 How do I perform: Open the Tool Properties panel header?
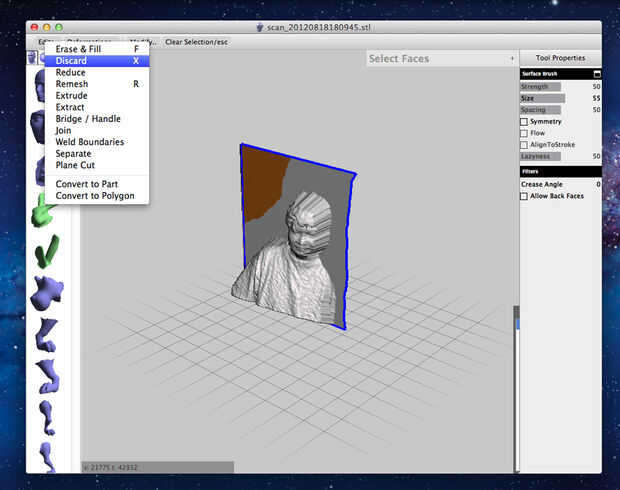tap(560, 58)
